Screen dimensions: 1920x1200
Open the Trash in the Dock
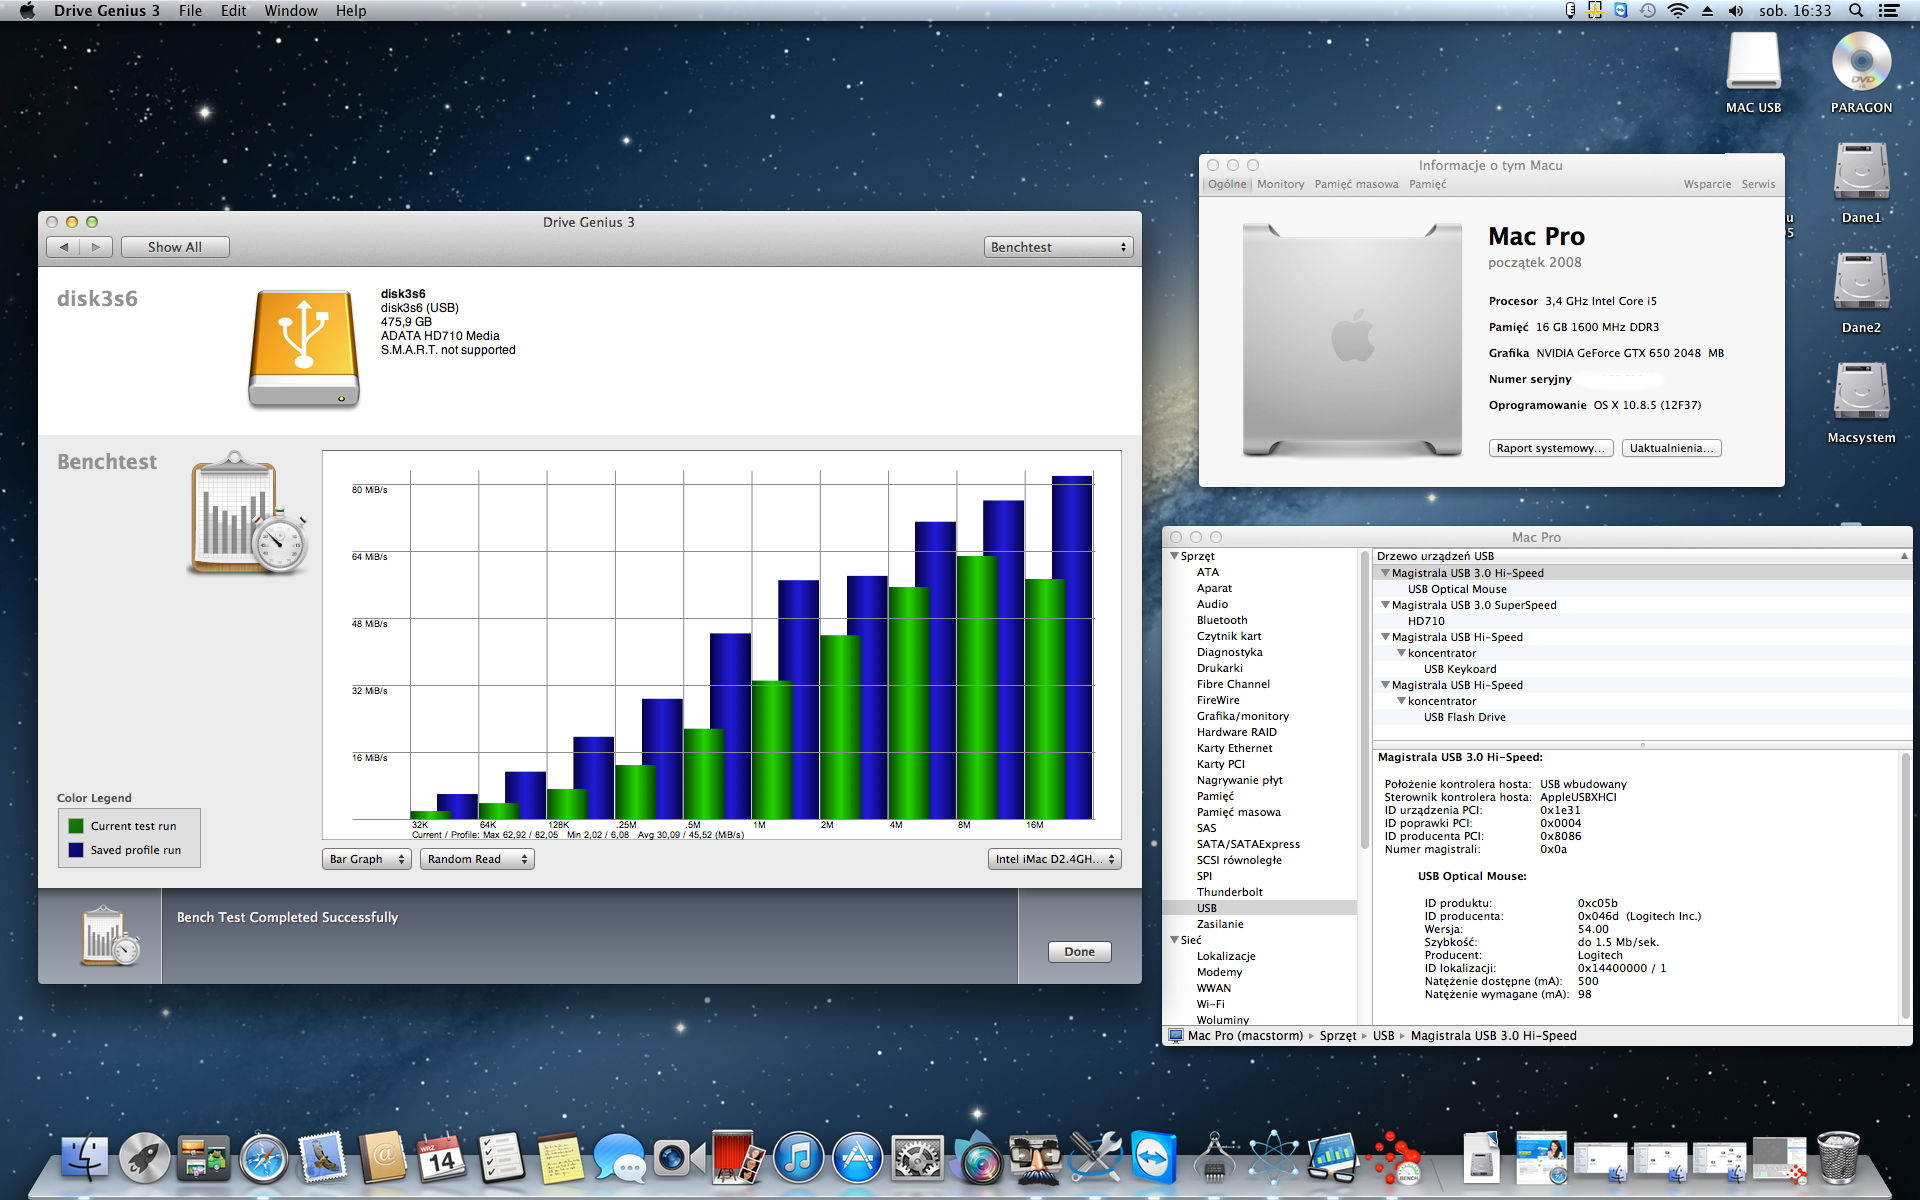tap(1838, 1158)
